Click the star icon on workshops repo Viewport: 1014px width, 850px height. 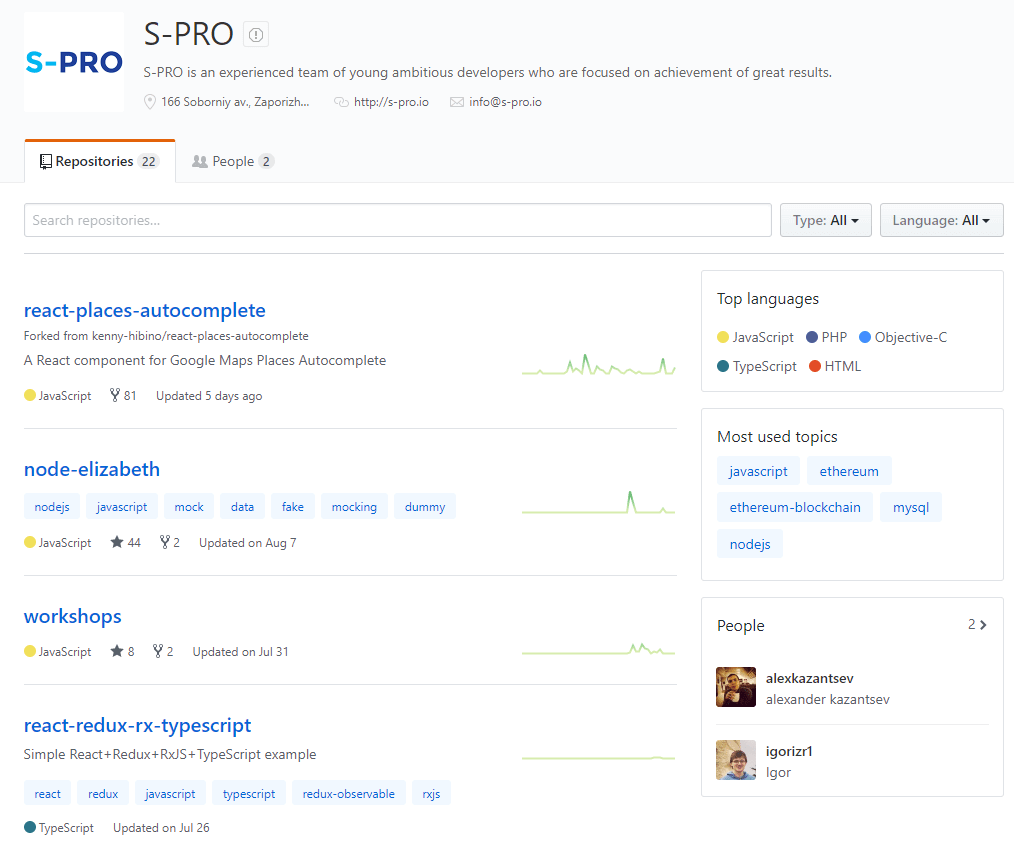117,652
